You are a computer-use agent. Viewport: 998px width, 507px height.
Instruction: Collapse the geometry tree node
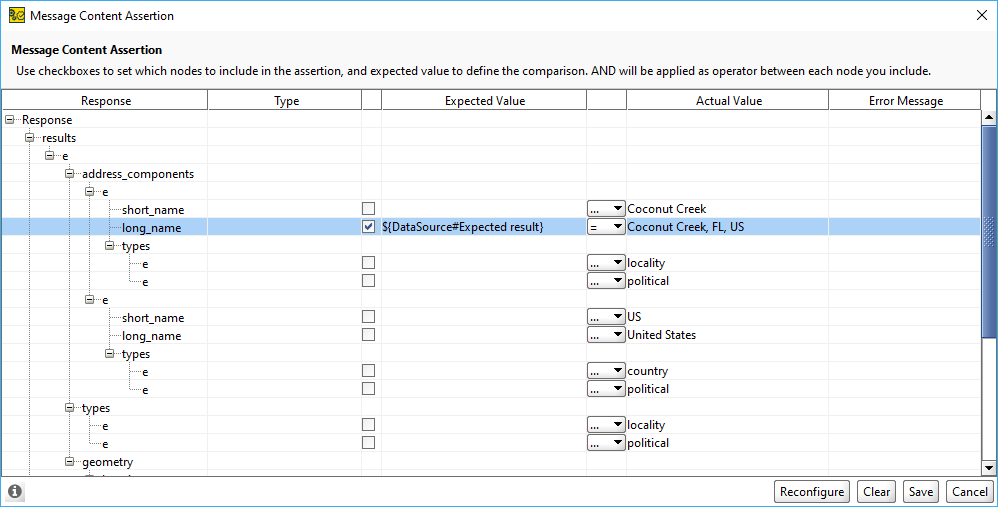(70, 462)
